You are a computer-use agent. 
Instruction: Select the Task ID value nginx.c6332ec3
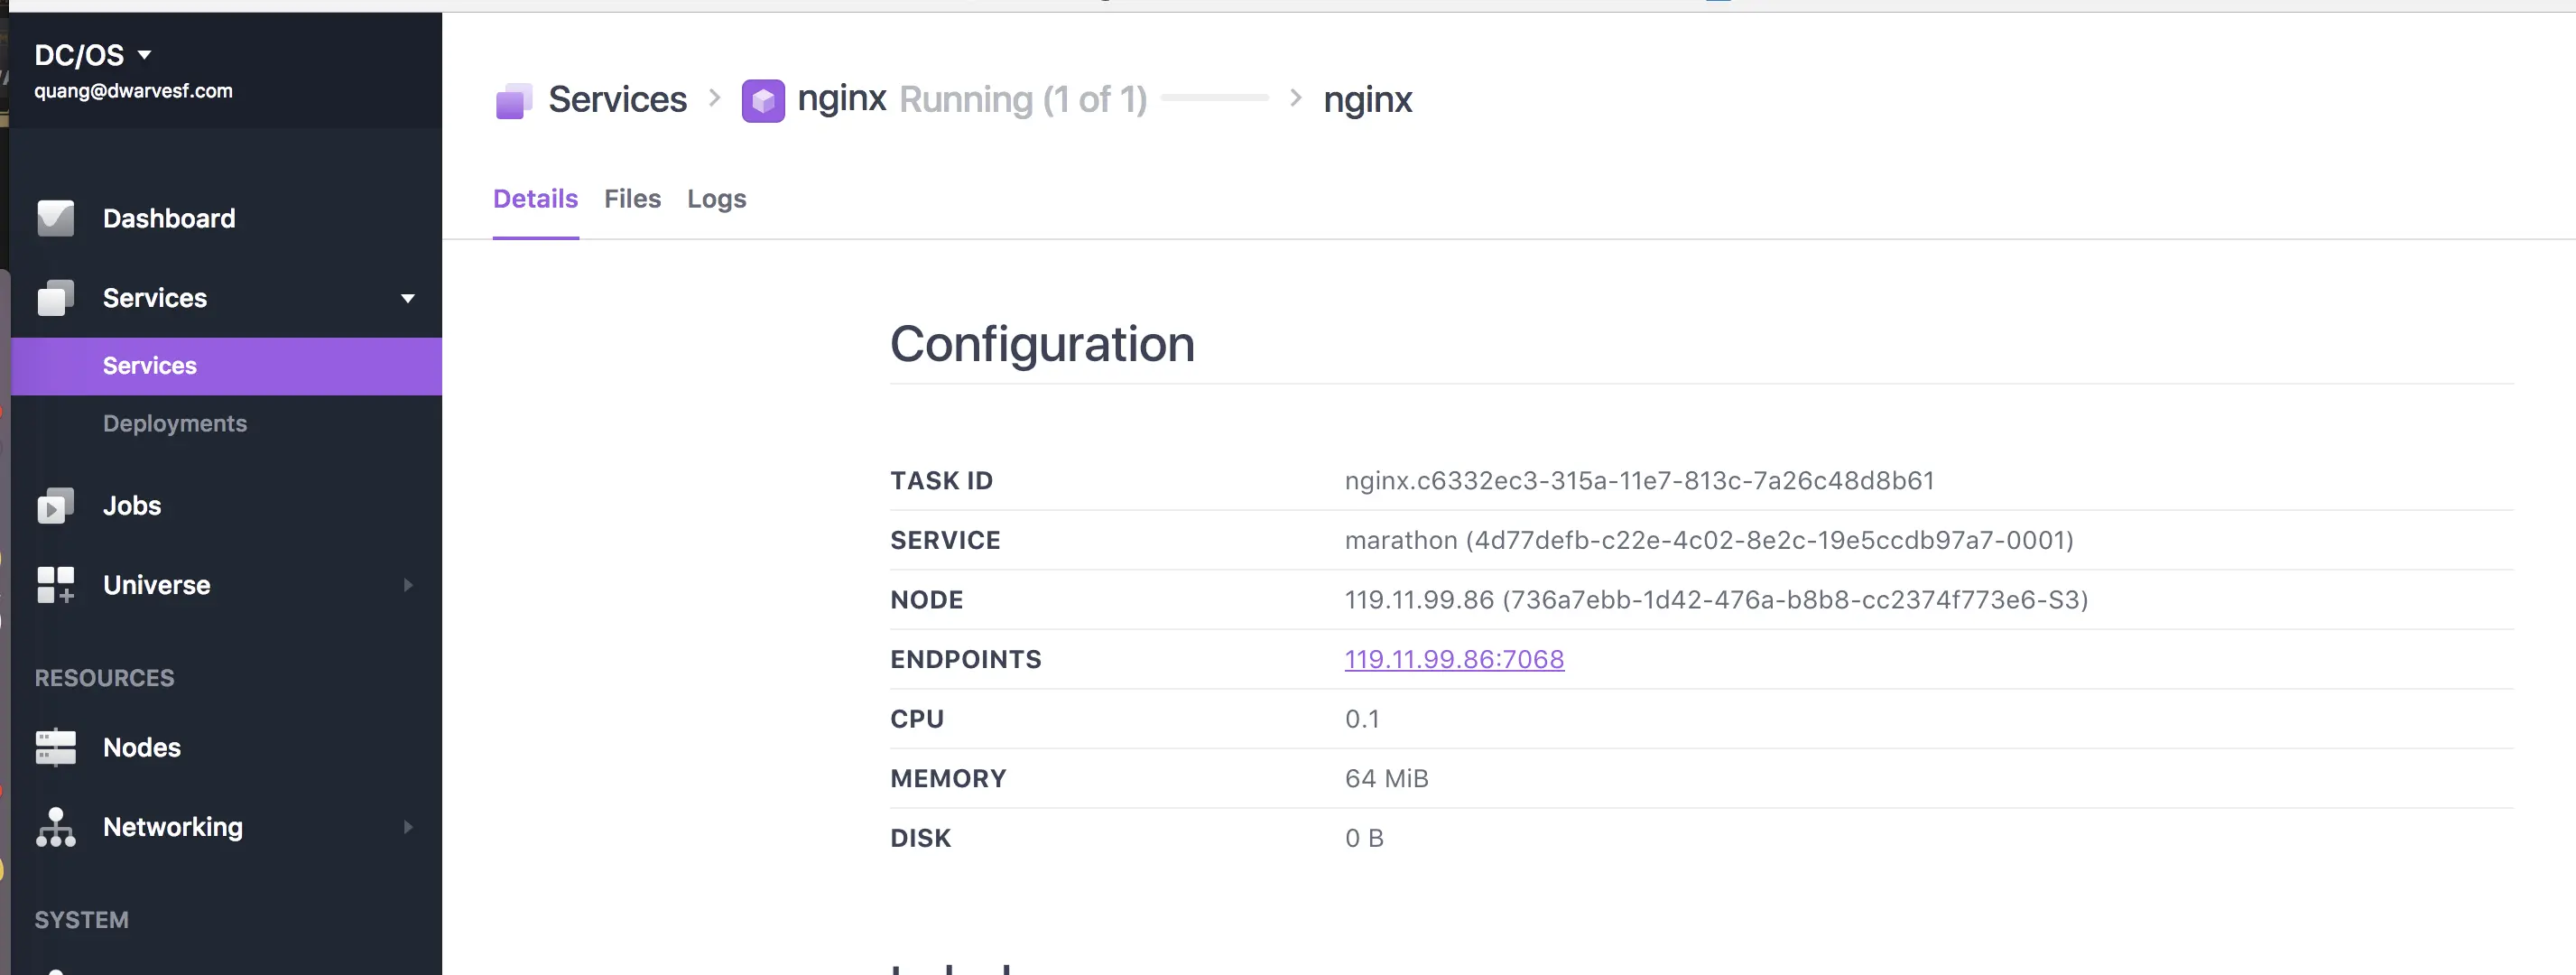point(1639,481)
